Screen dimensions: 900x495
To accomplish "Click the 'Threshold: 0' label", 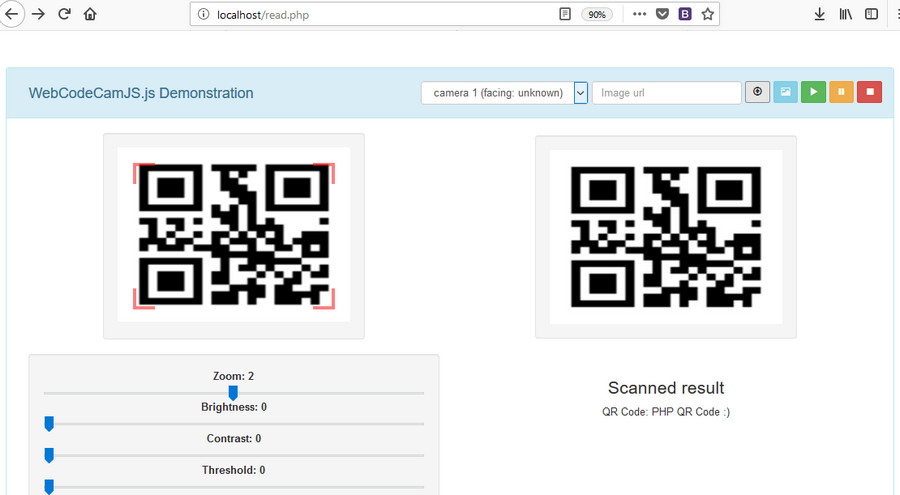I will tap(234, 470).
